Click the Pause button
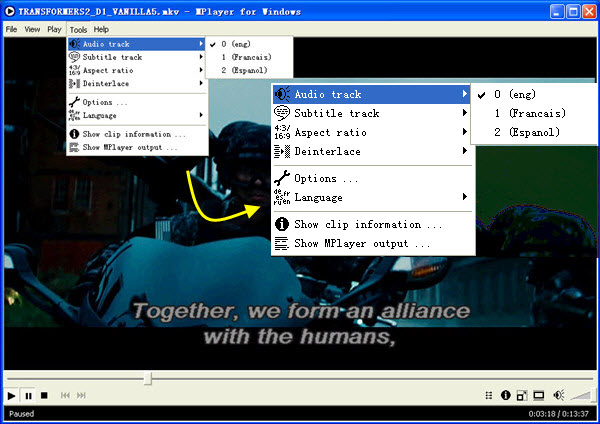The image size is (600, 424). coord(28,396)
